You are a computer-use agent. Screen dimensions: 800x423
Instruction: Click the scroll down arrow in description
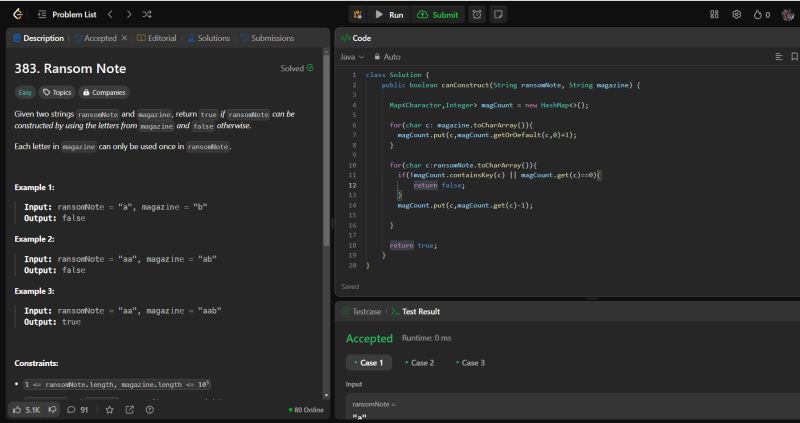[x=327, y=395]
